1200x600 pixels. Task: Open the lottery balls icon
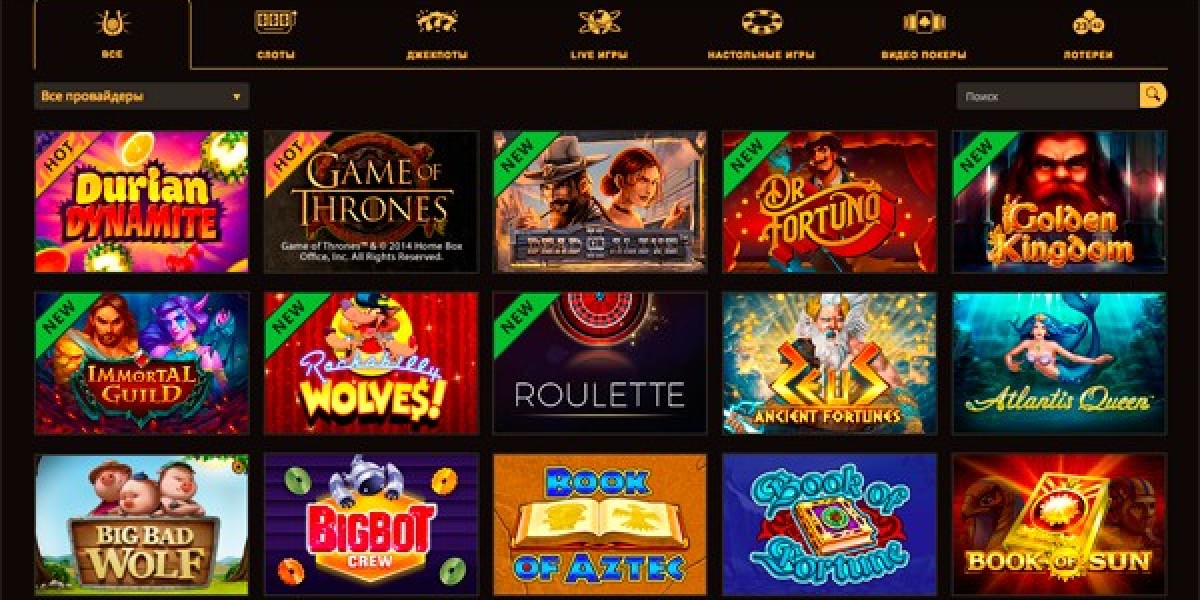[x=1088, y=22]
